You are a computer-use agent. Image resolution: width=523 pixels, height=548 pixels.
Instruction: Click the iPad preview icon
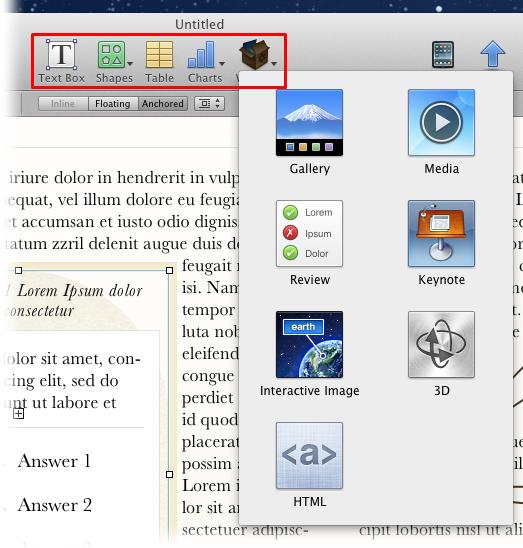[443, 55]
